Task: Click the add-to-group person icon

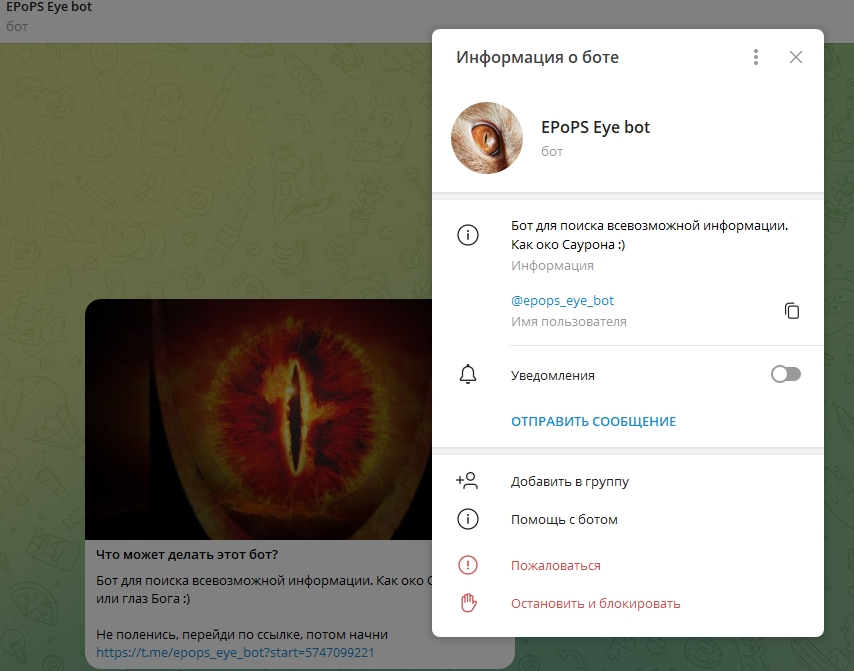Action: pos(467,480)
